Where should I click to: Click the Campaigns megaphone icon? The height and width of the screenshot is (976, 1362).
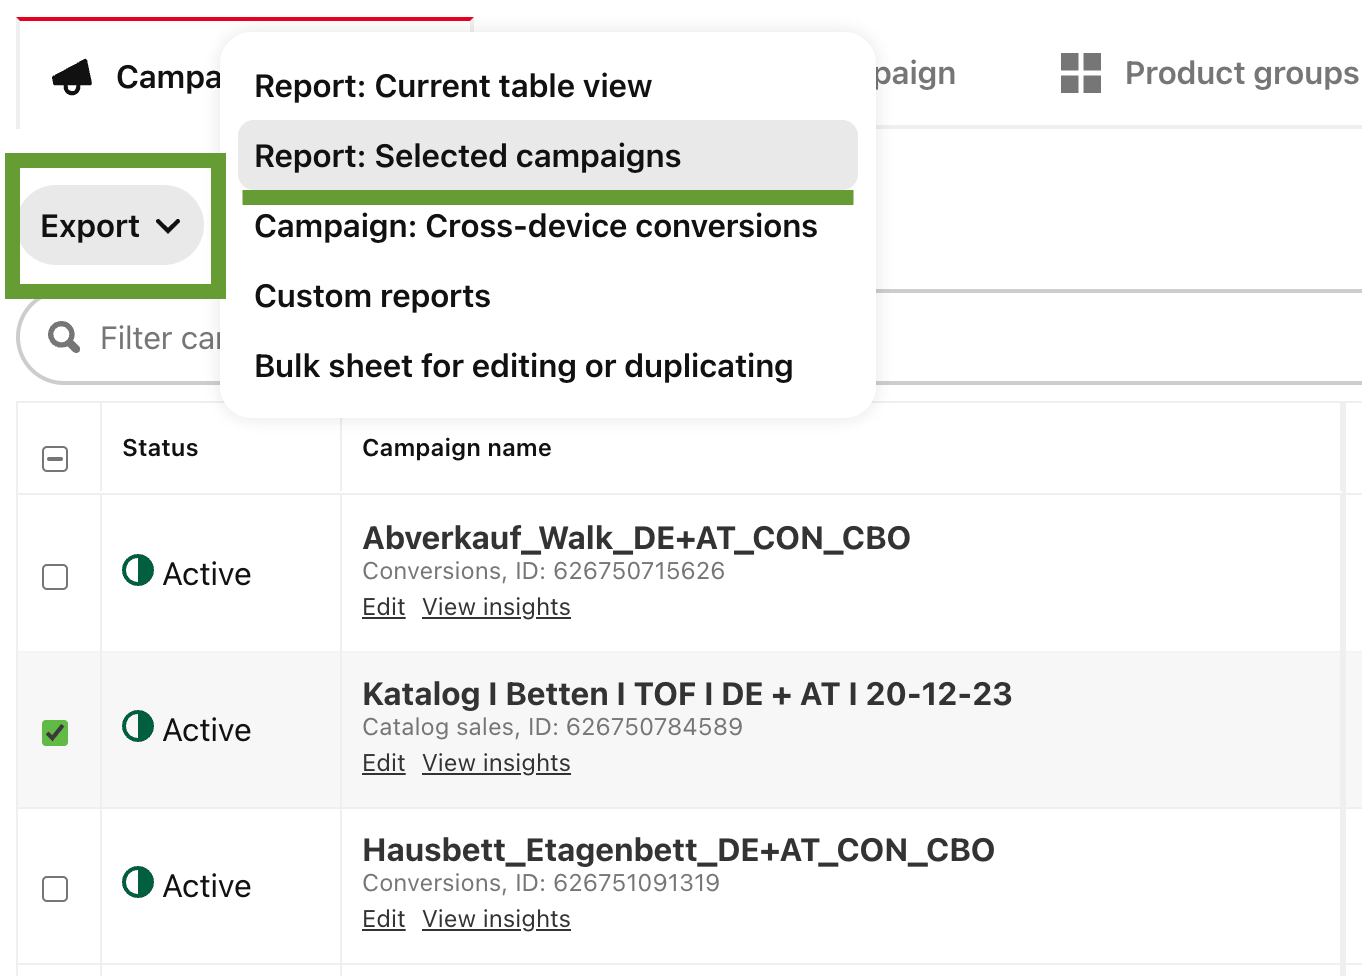click(x=73, y=76)
